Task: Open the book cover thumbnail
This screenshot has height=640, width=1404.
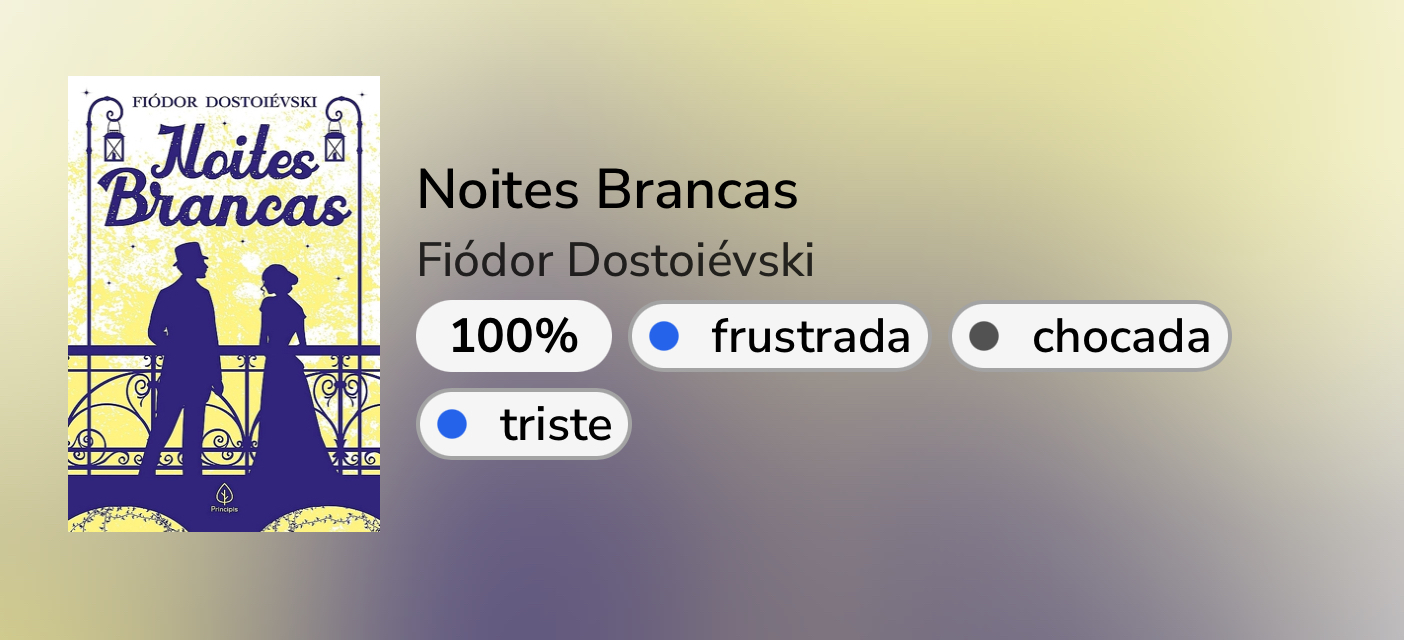Action: pyautogui.click(x=224, y=304)
